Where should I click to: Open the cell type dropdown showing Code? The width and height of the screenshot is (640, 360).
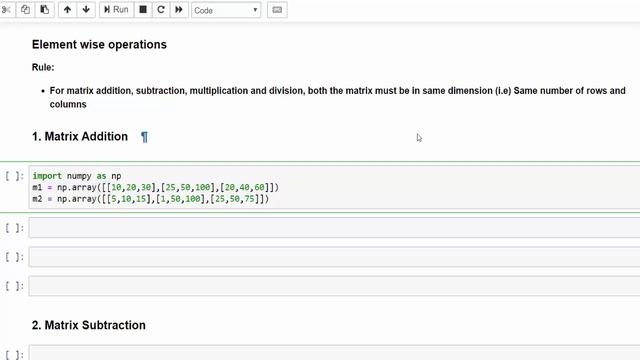pos(226,10)
